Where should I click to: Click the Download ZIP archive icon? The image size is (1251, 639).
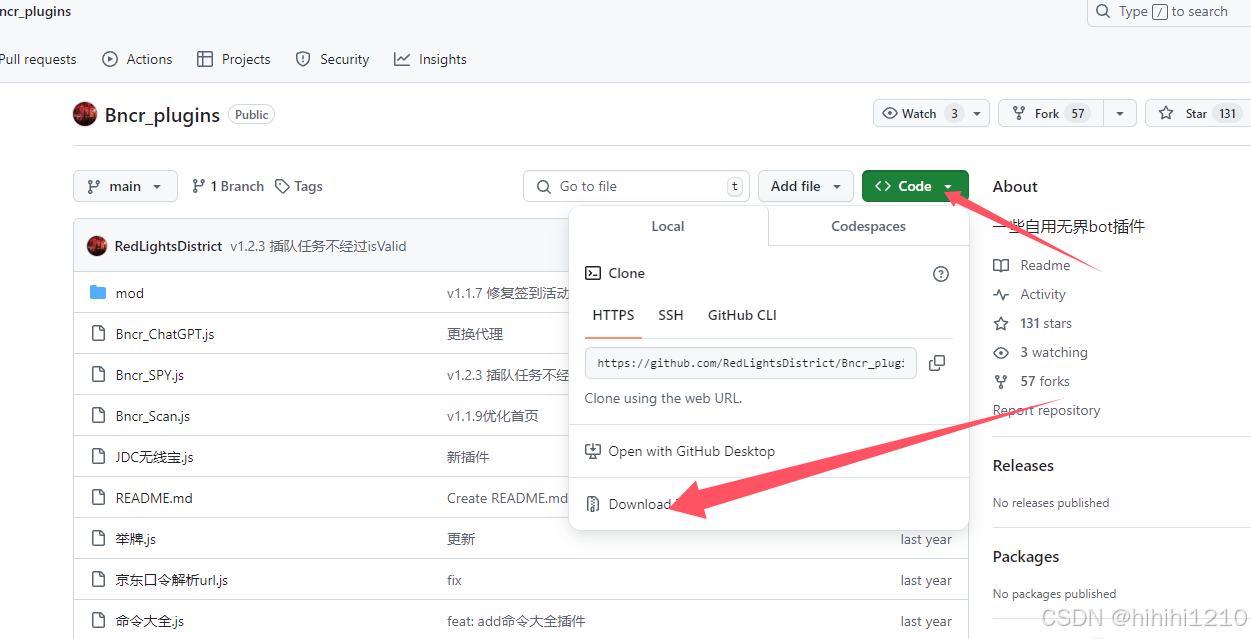click(593, 504)
